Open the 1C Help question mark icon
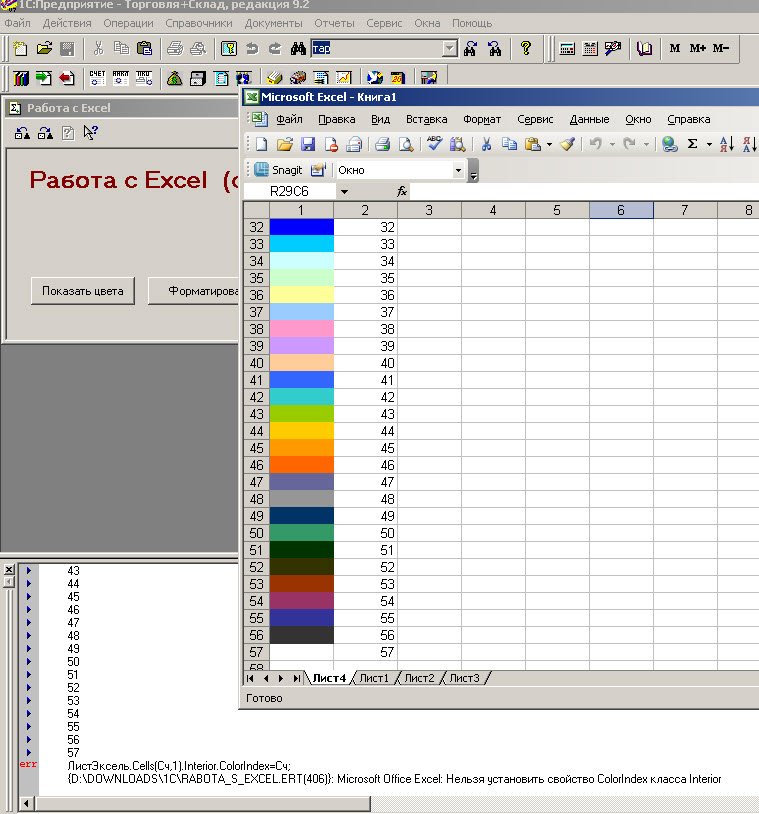The image size is (759, 814). (526, 48)
